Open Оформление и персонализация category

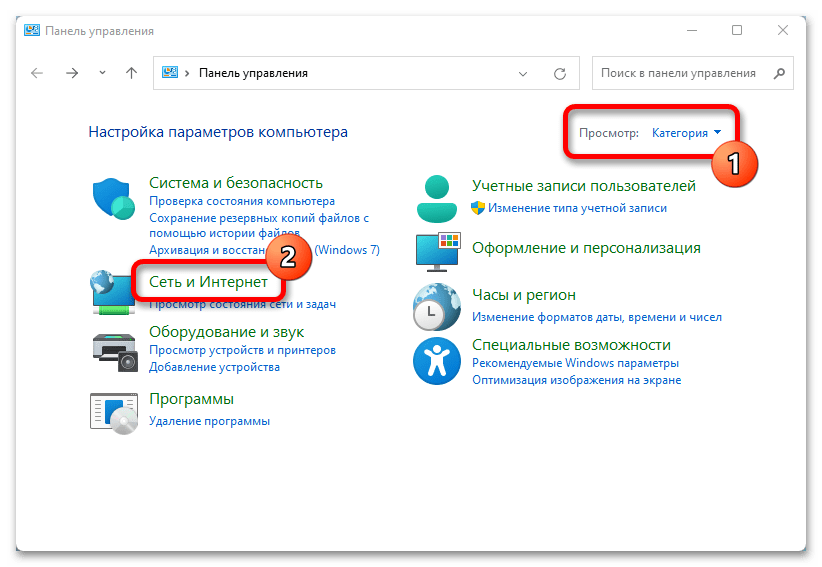click(x=586, y=248)
